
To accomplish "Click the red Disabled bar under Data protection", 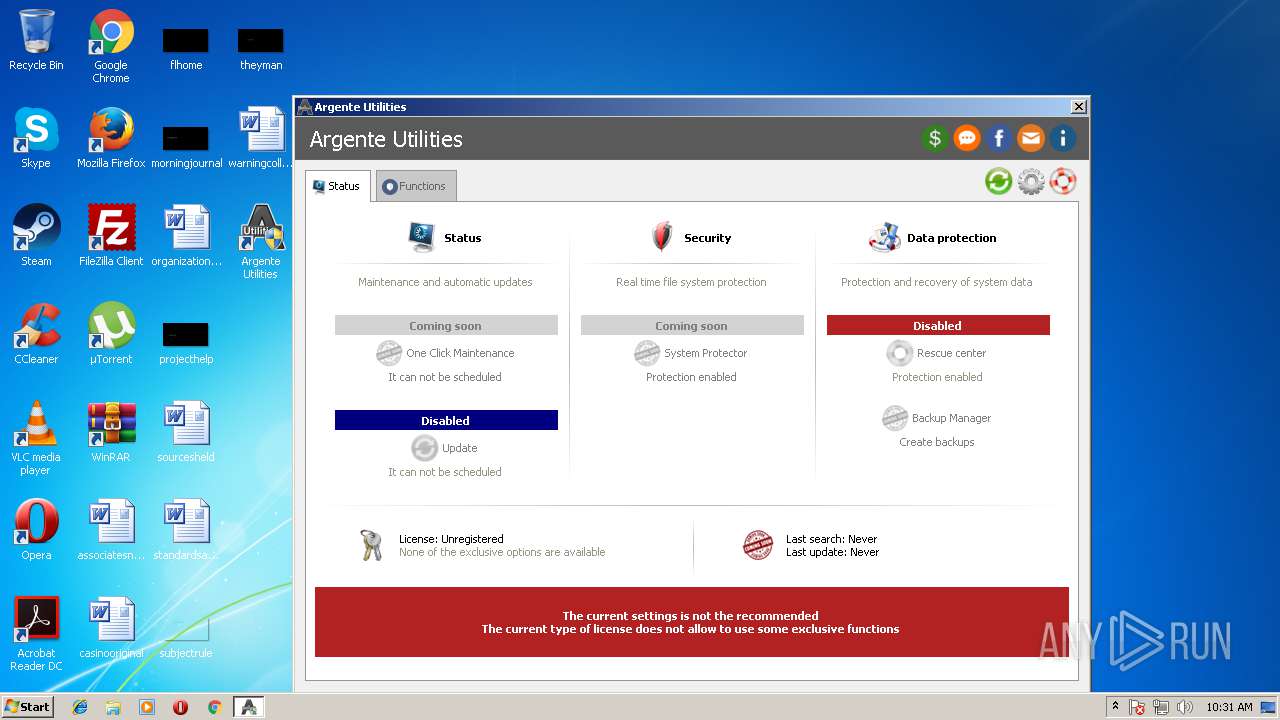I will click(x=938, y=325).
